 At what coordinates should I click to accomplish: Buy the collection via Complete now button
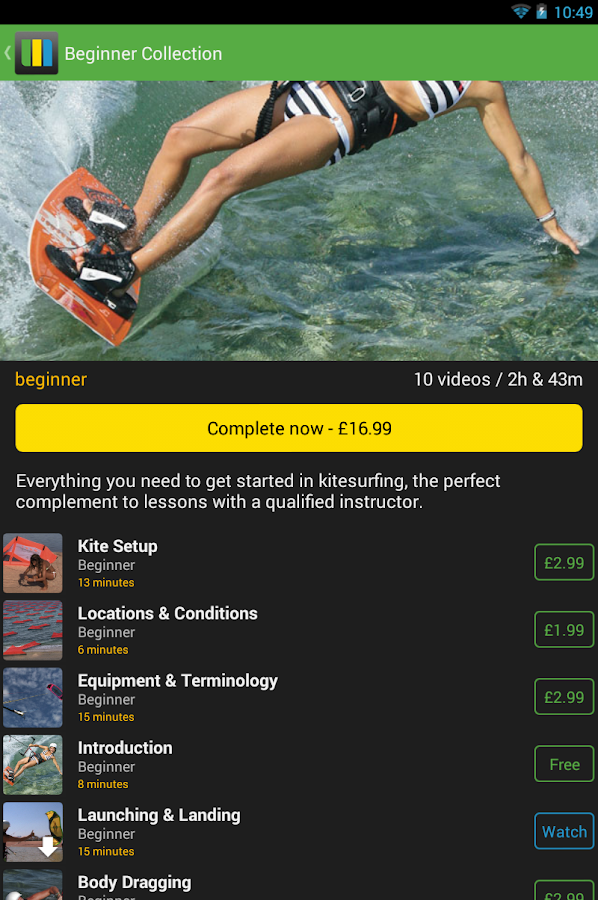pyautogui.click(x=299, y=428)
